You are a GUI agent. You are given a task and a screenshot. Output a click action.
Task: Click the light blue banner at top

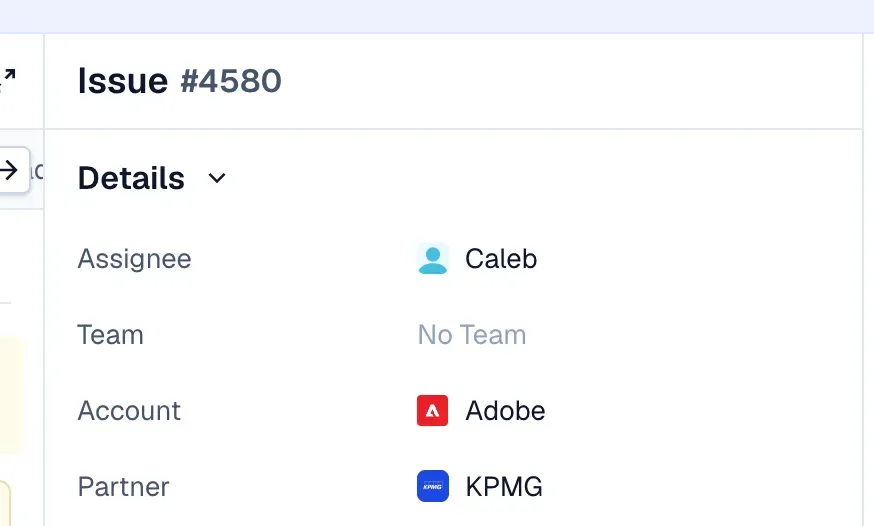(437, 16)
